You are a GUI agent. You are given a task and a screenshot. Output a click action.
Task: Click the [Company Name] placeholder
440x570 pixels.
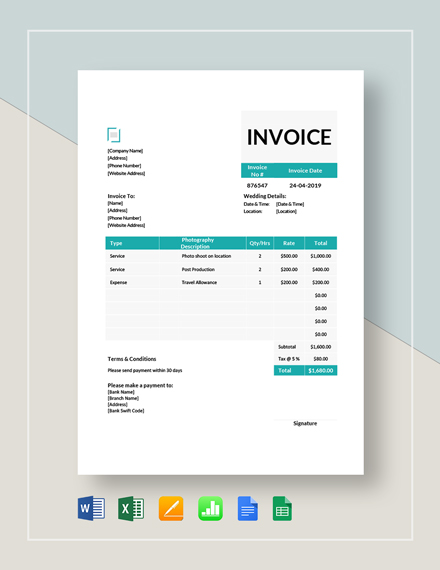[x=125, y=150]
